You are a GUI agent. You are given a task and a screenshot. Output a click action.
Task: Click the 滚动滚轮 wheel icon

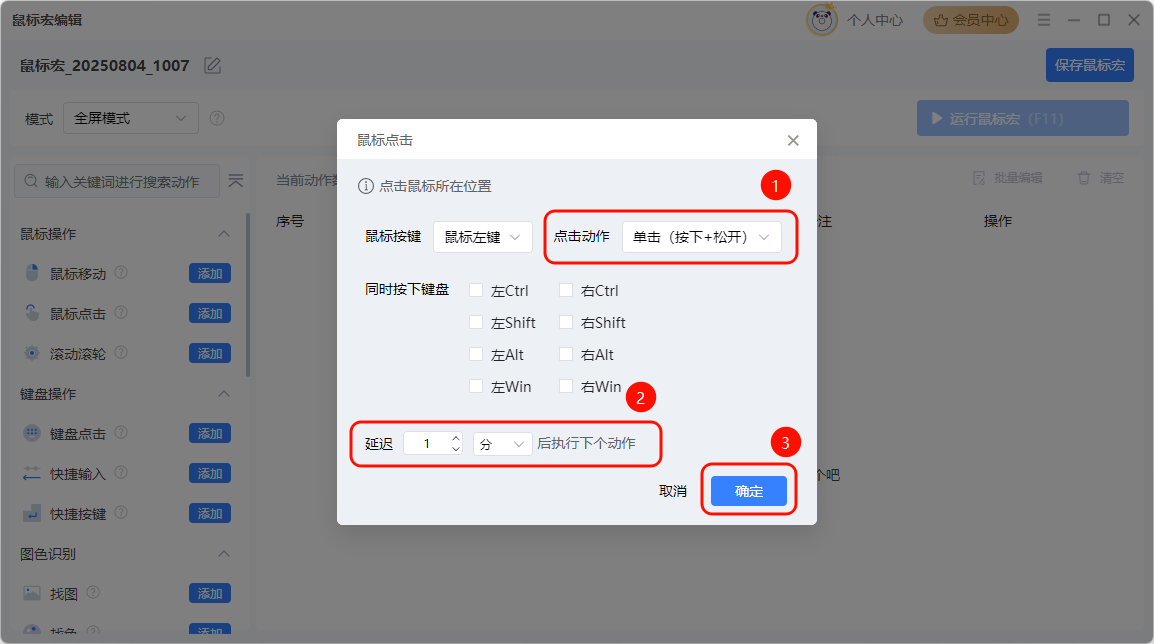[x=32, y=353]
